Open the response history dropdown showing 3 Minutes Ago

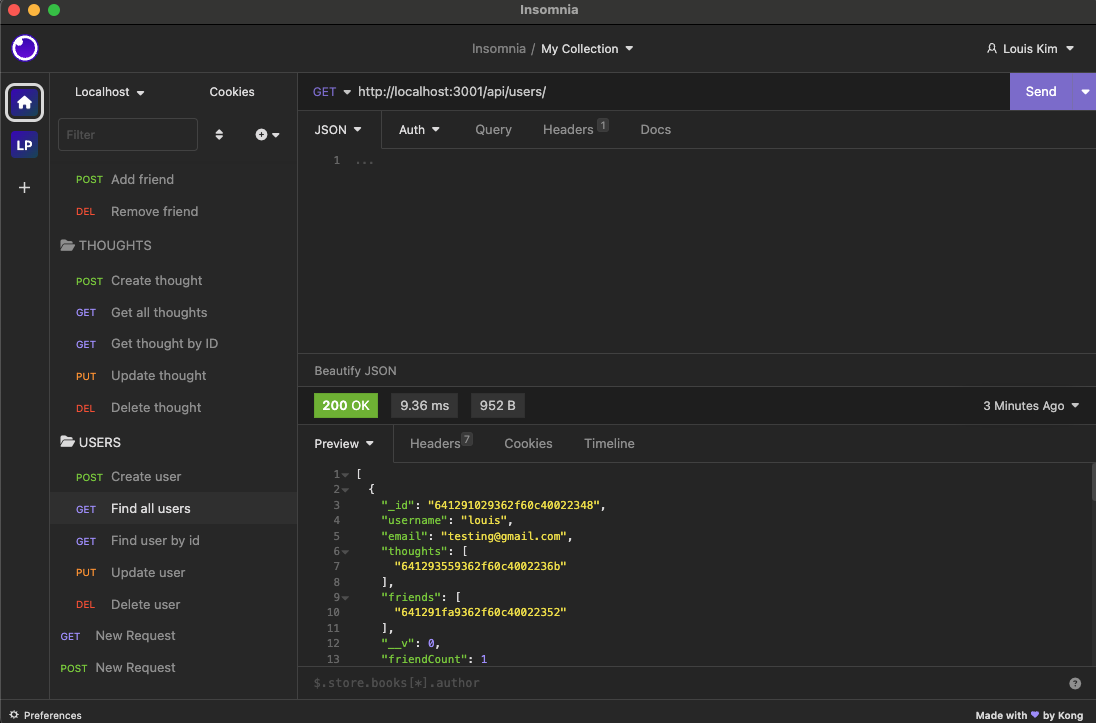[x=1030, y=406]
